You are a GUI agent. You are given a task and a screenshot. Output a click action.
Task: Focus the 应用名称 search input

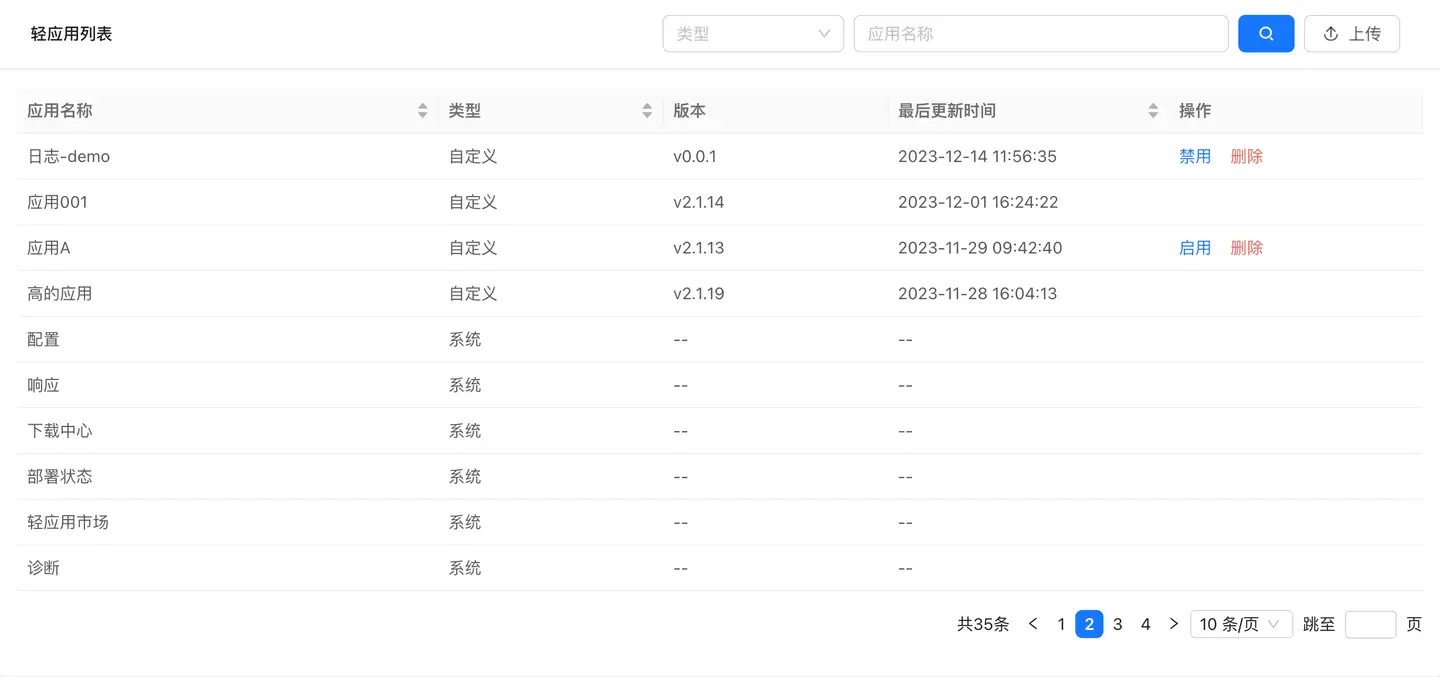pos(1040,34)
